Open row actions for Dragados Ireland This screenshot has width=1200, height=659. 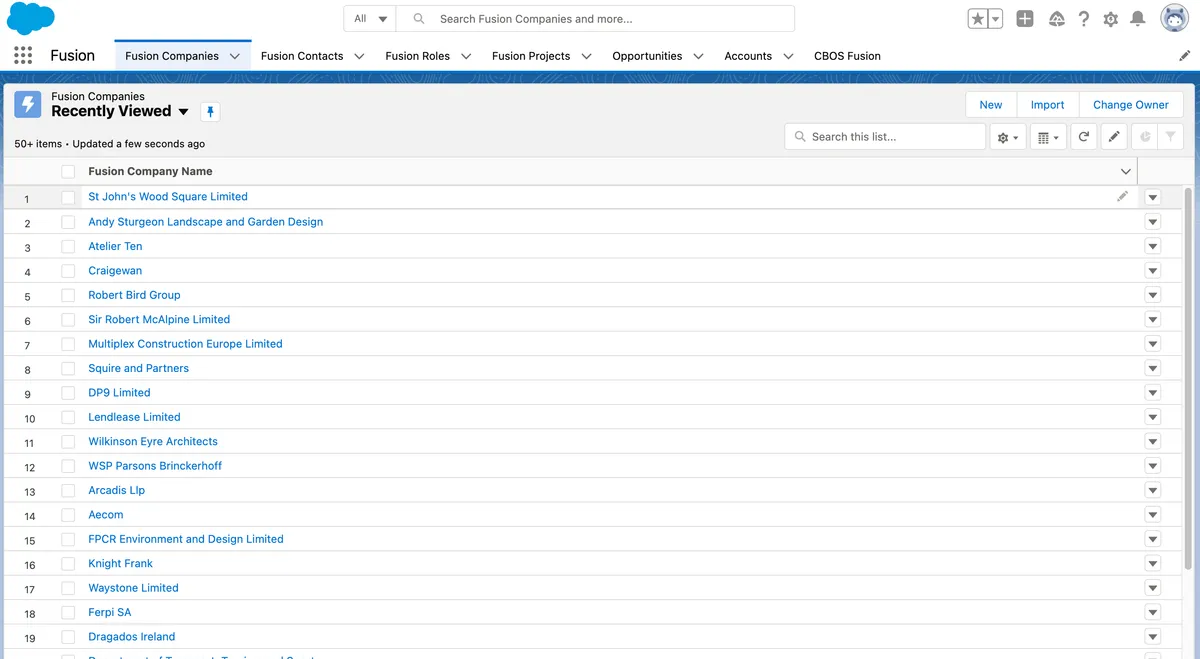tap(1152, 637)
